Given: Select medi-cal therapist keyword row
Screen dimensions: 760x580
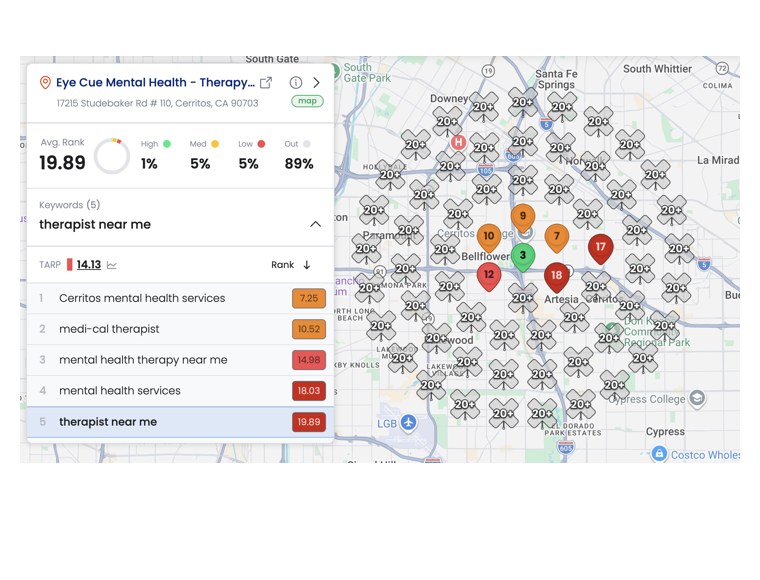Looking at the screenshot, I should point(180,329).
